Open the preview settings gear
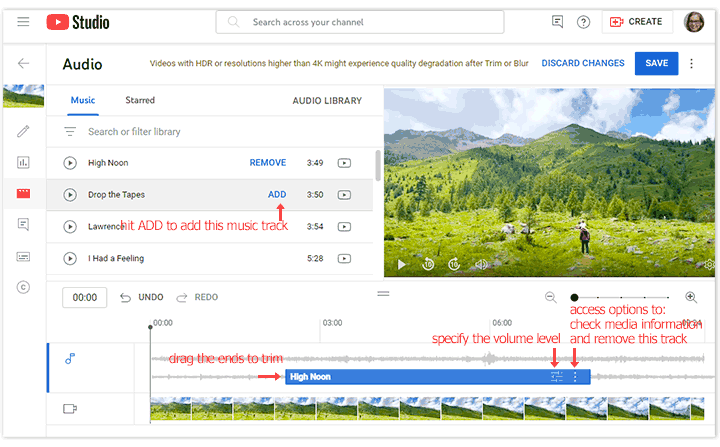The image size is (720, 447). click(709, 265)
